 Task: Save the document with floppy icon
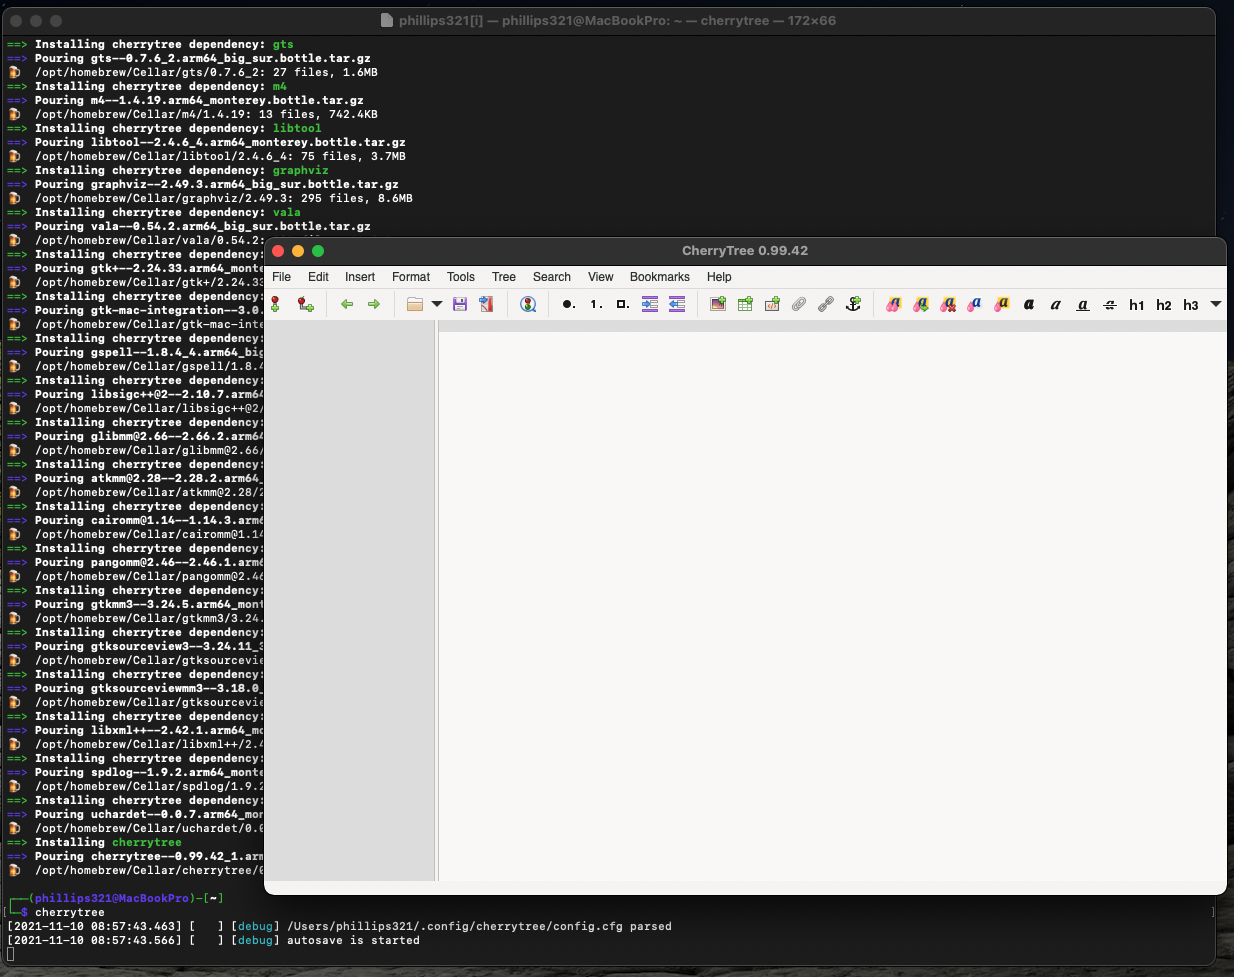click(460, 304)
